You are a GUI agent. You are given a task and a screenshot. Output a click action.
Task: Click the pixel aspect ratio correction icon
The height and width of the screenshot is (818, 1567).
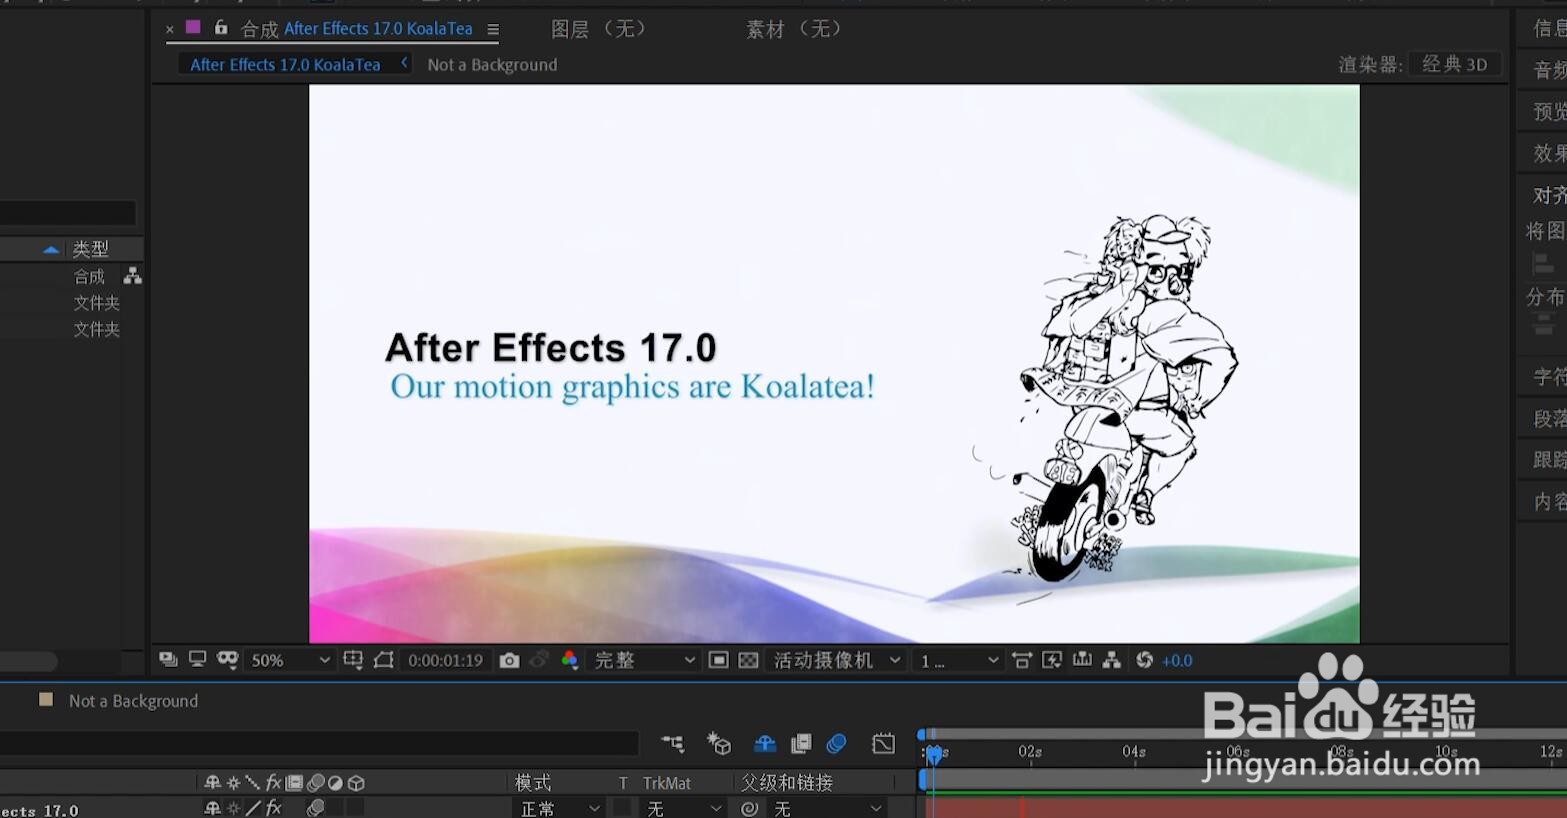coord(1021,660)
